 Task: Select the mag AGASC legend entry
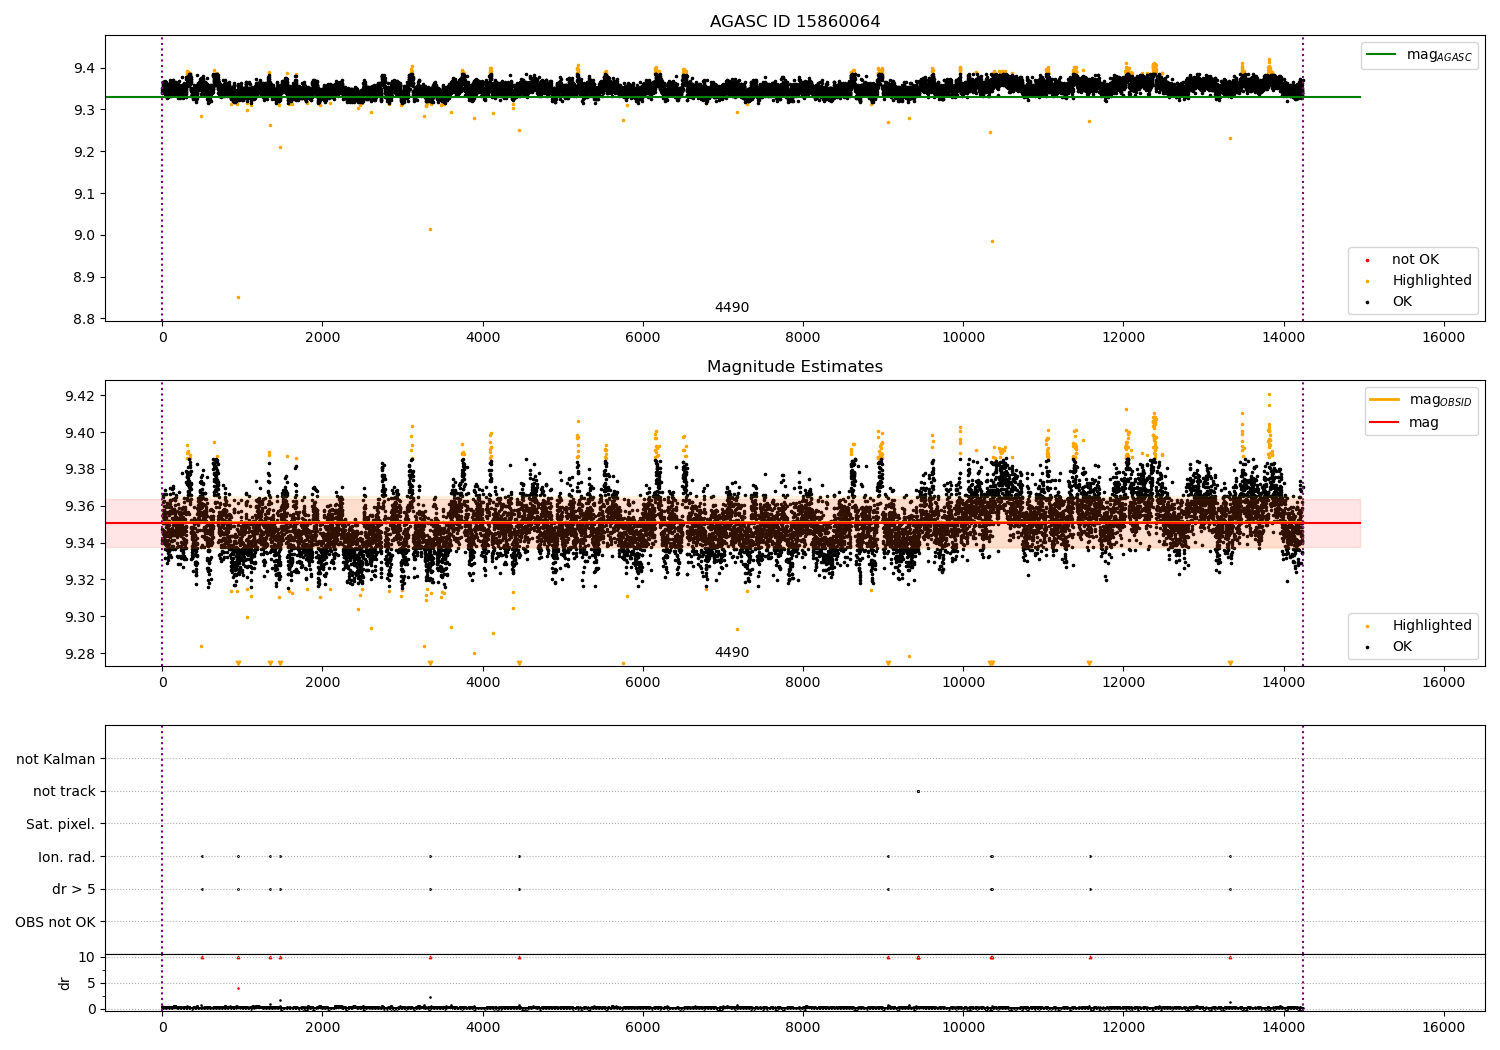pos(1419,55)
